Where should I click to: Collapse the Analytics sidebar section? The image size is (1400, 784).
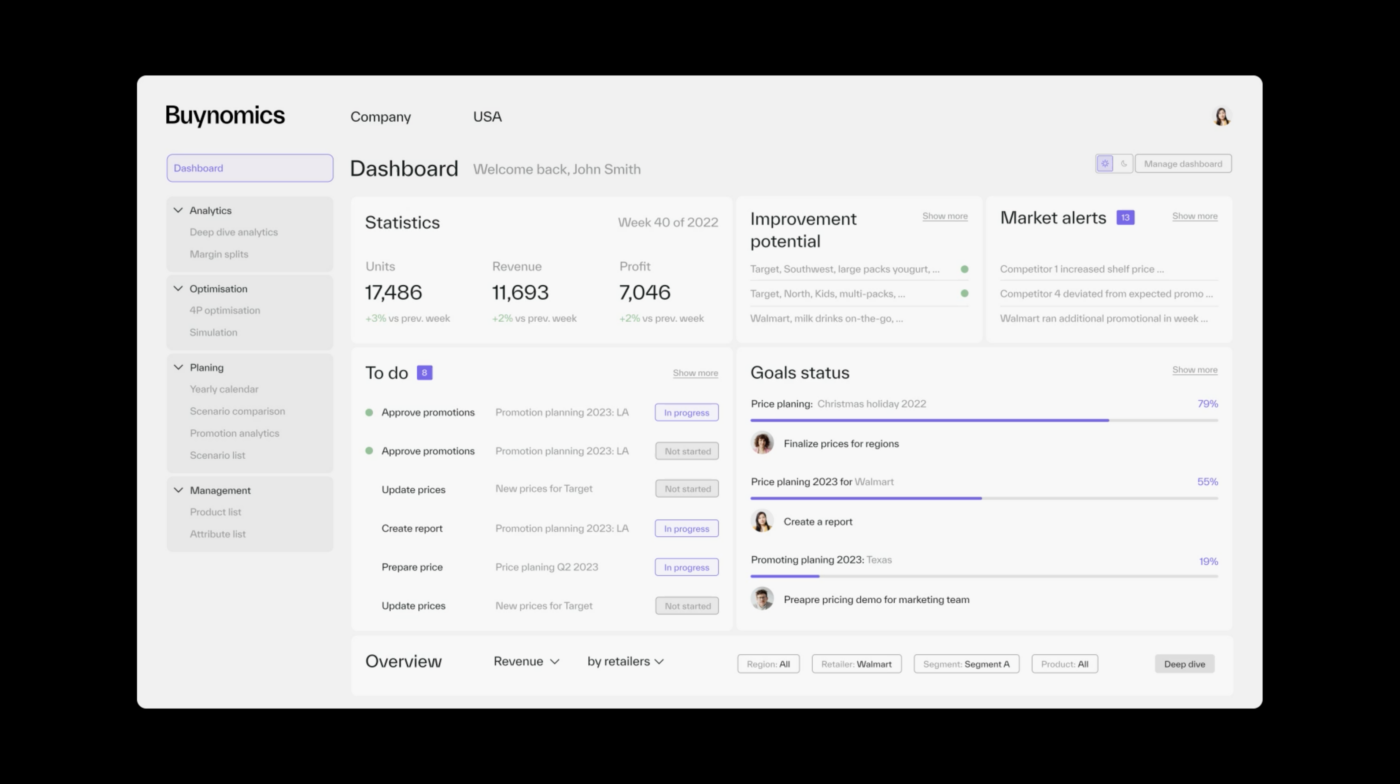click(179, 211)
